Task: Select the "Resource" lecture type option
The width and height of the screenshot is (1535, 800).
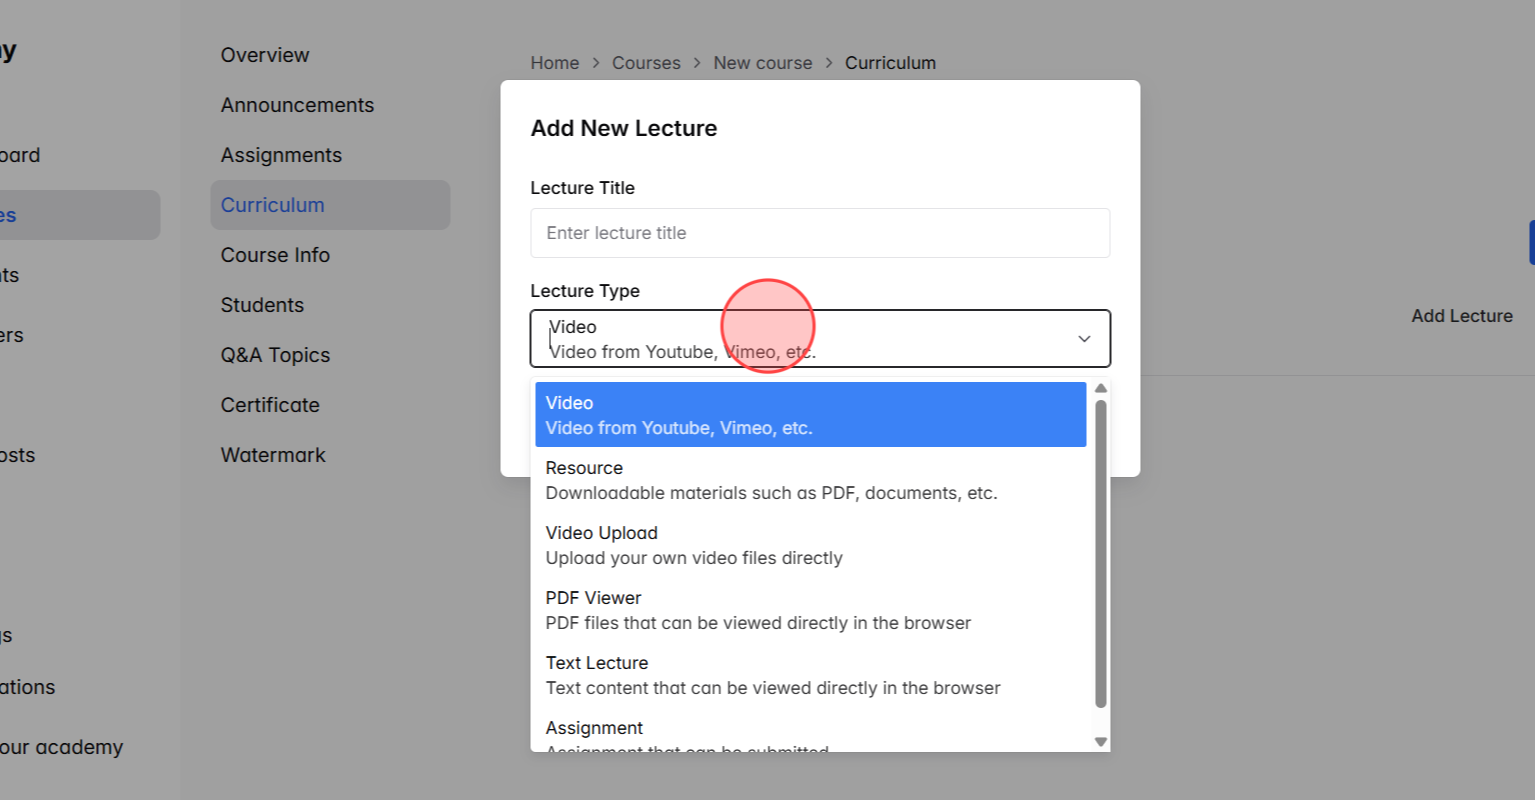Action: [810, 480]
